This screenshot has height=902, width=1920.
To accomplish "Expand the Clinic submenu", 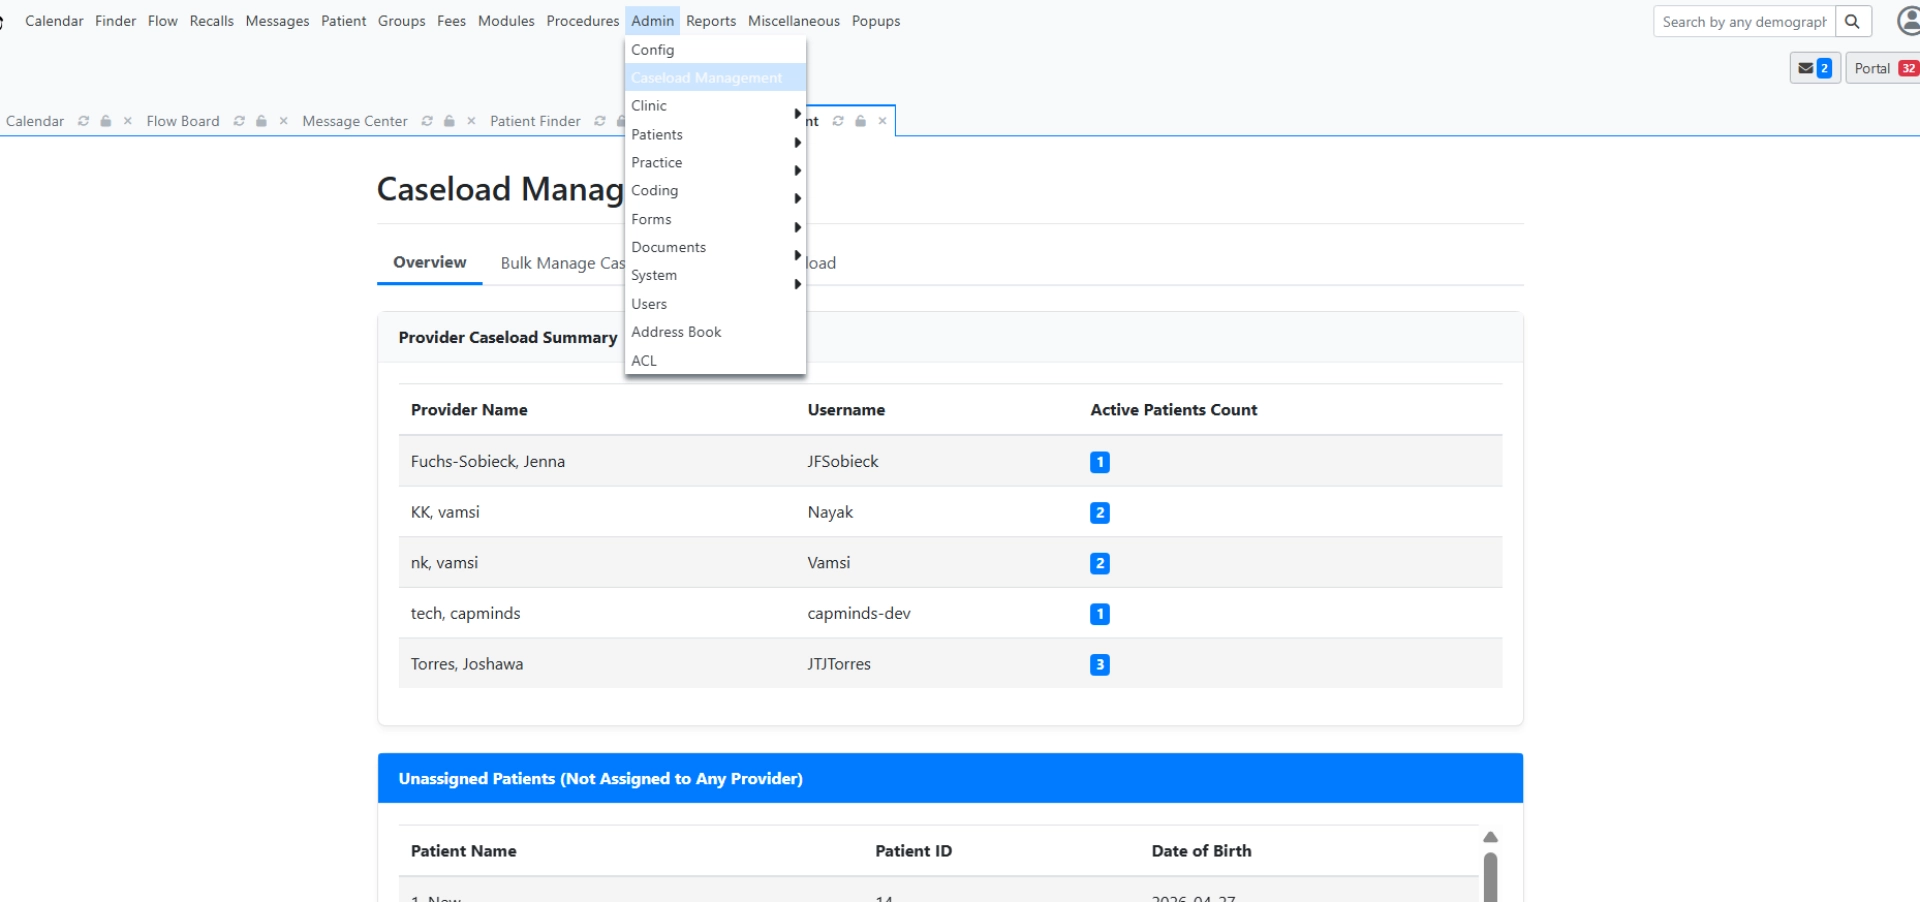I will [715, 106].
